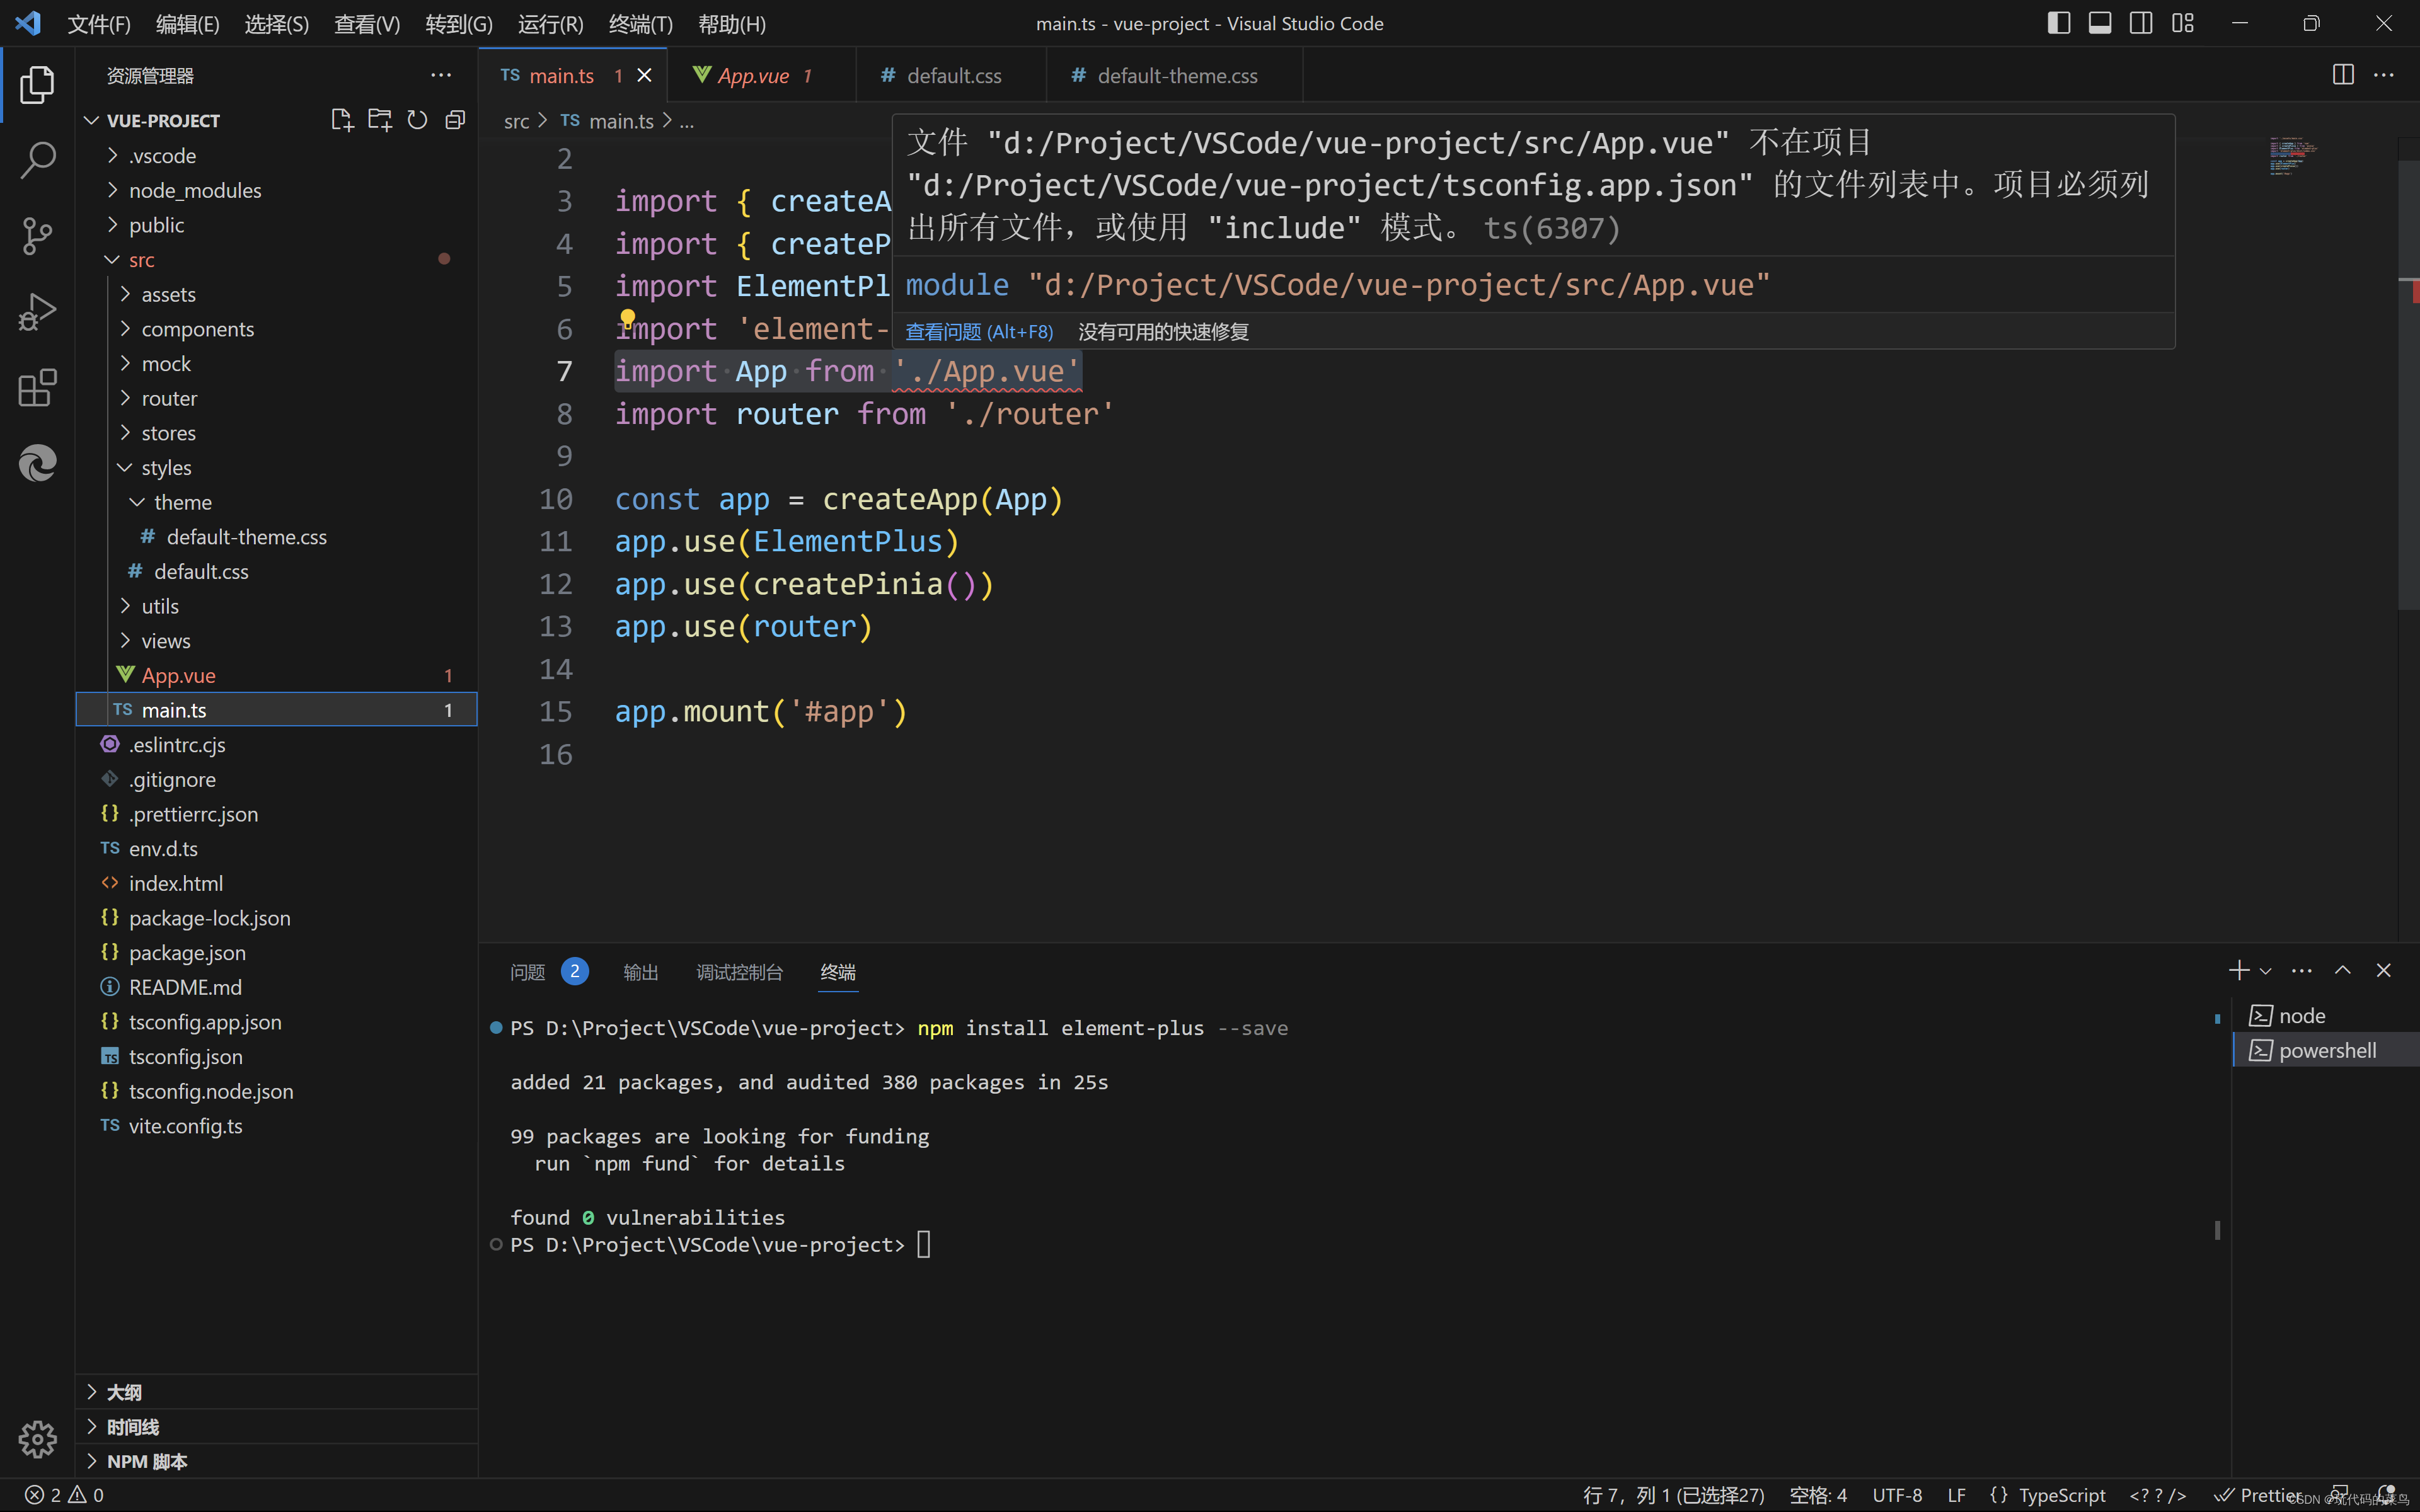Collapse the styles folder

click(x=166, y=467)
